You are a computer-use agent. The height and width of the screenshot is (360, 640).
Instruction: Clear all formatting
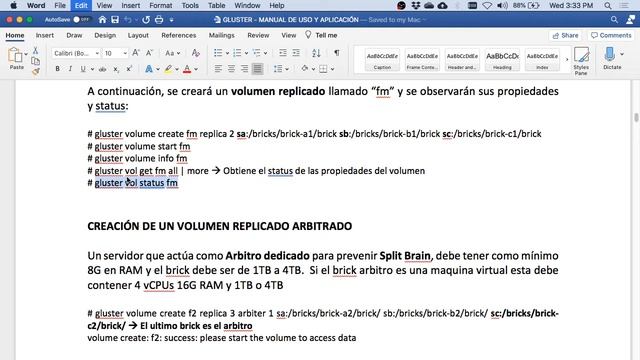click(x=196, y=53)
